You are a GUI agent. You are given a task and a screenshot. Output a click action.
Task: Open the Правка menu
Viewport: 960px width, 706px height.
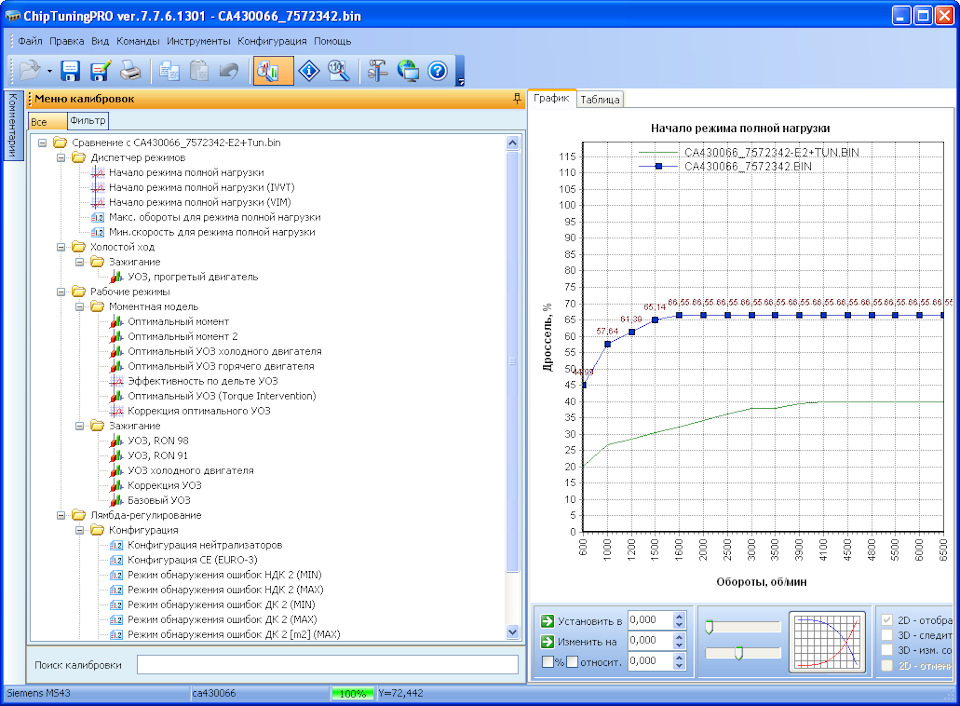[x=67, y=41]
